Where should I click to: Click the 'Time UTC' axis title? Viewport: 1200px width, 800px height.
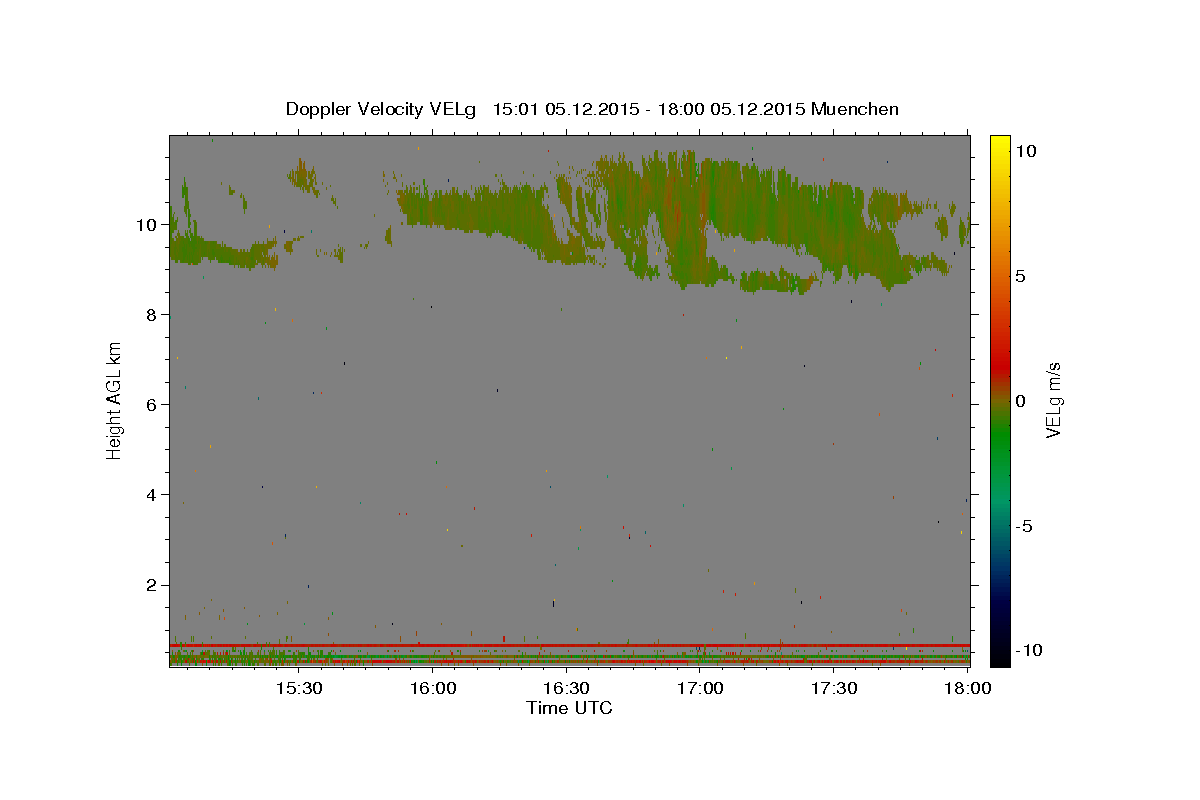click(x=569, y=708)
